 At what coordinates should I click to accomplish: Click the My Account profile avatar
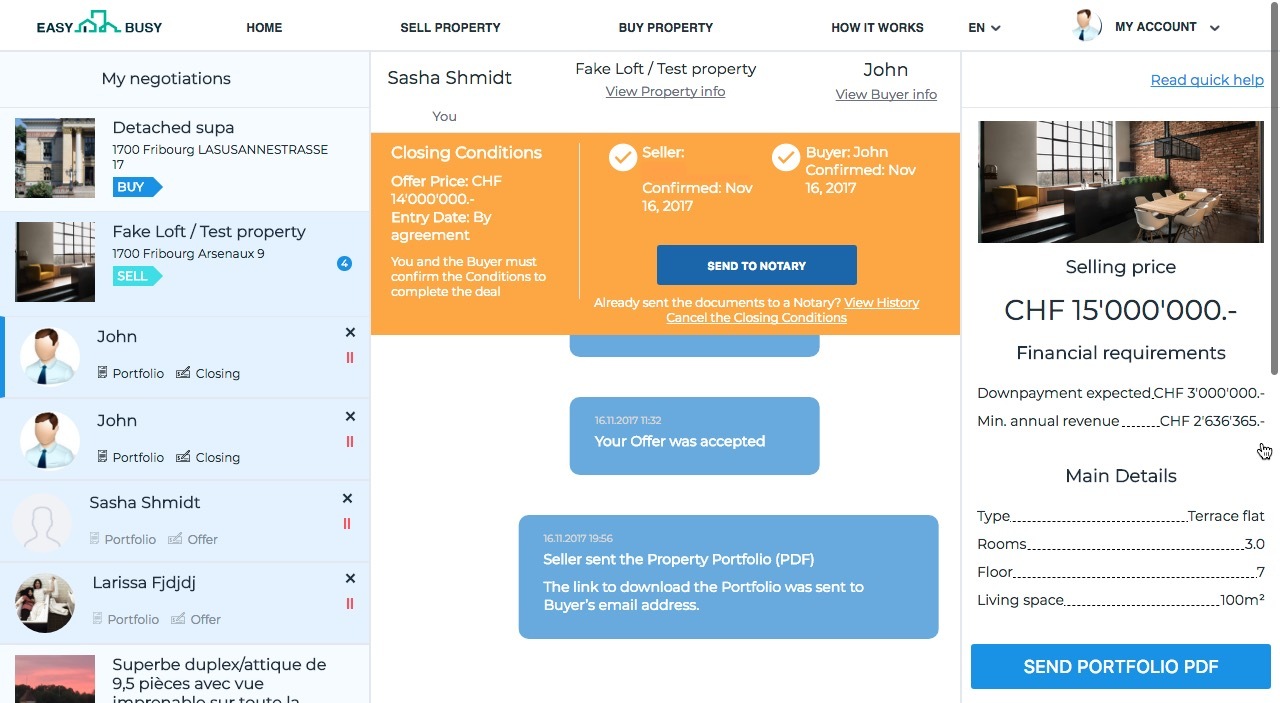tap(1086, 26)
